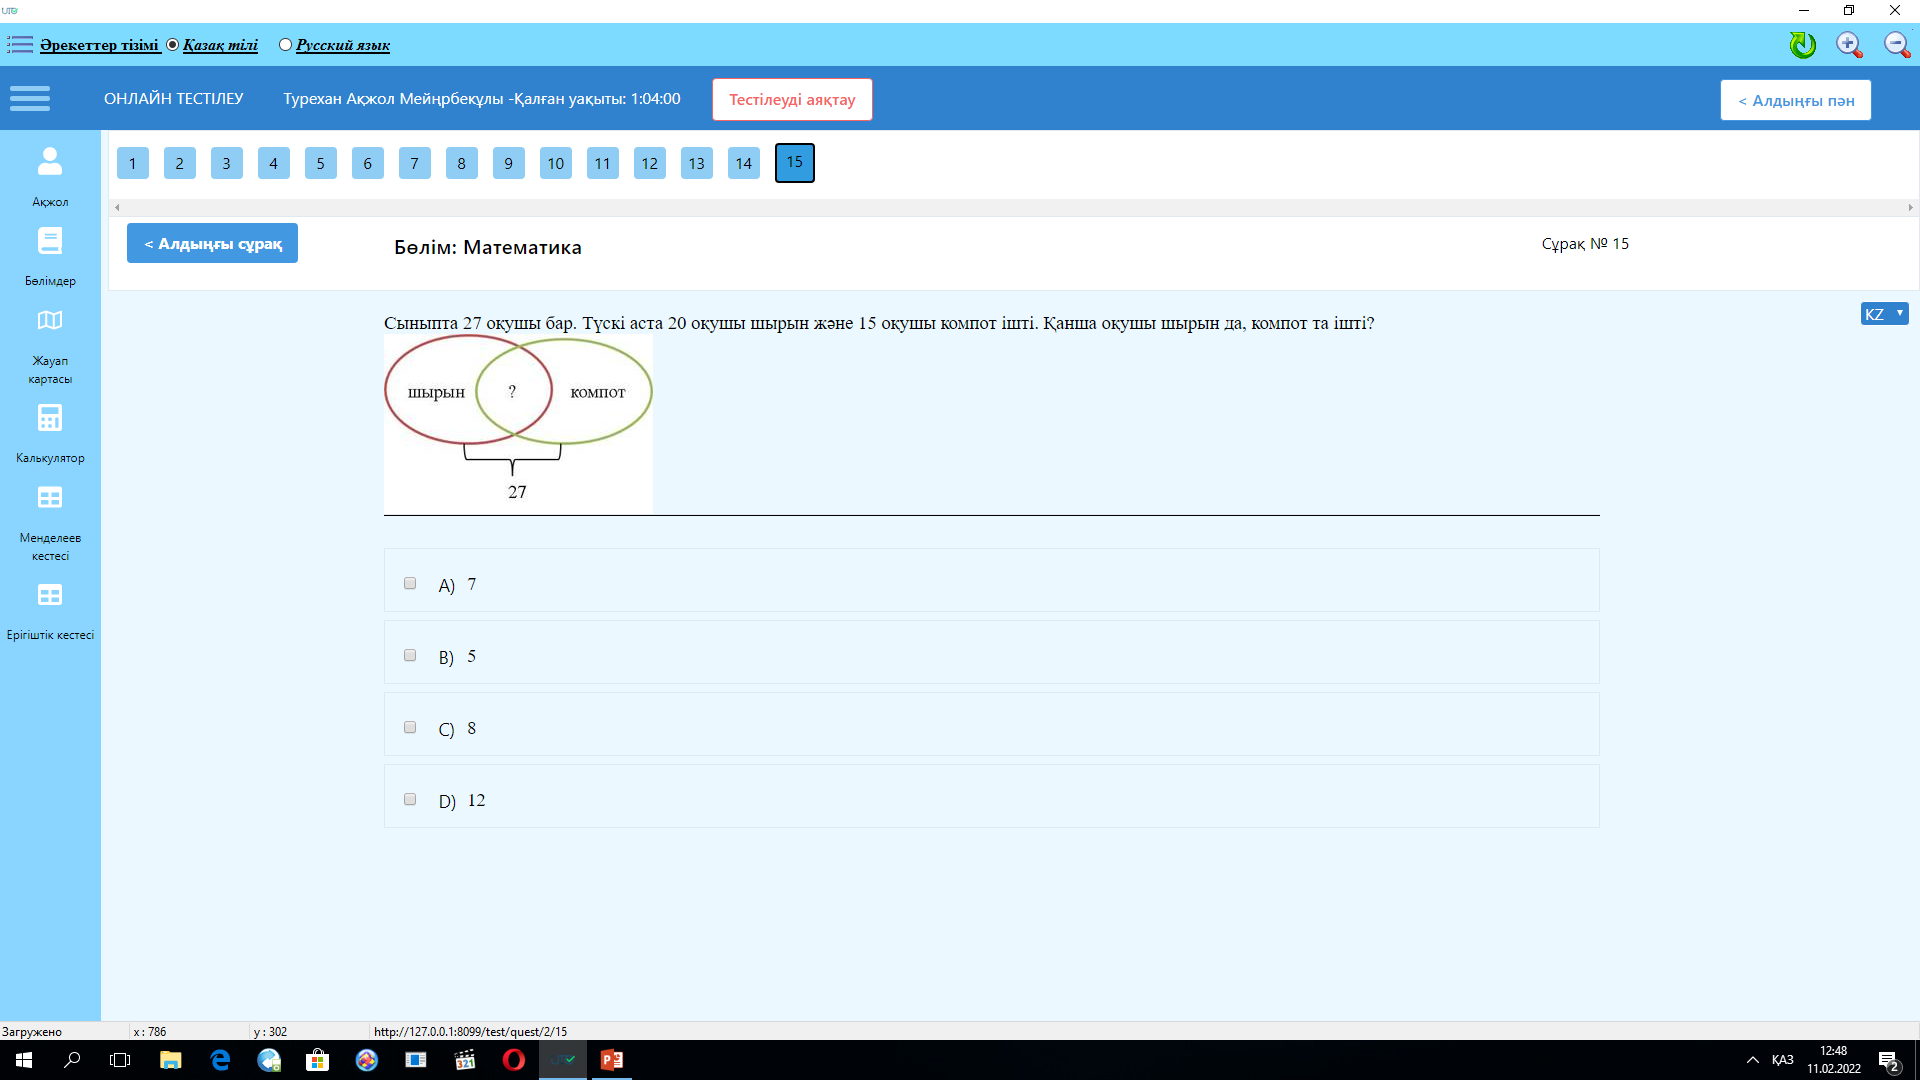The height and width of the screenshot is (1080, 1920).
Task: Toggle the hamburger sidebar menu
Action: click(30, 98)
